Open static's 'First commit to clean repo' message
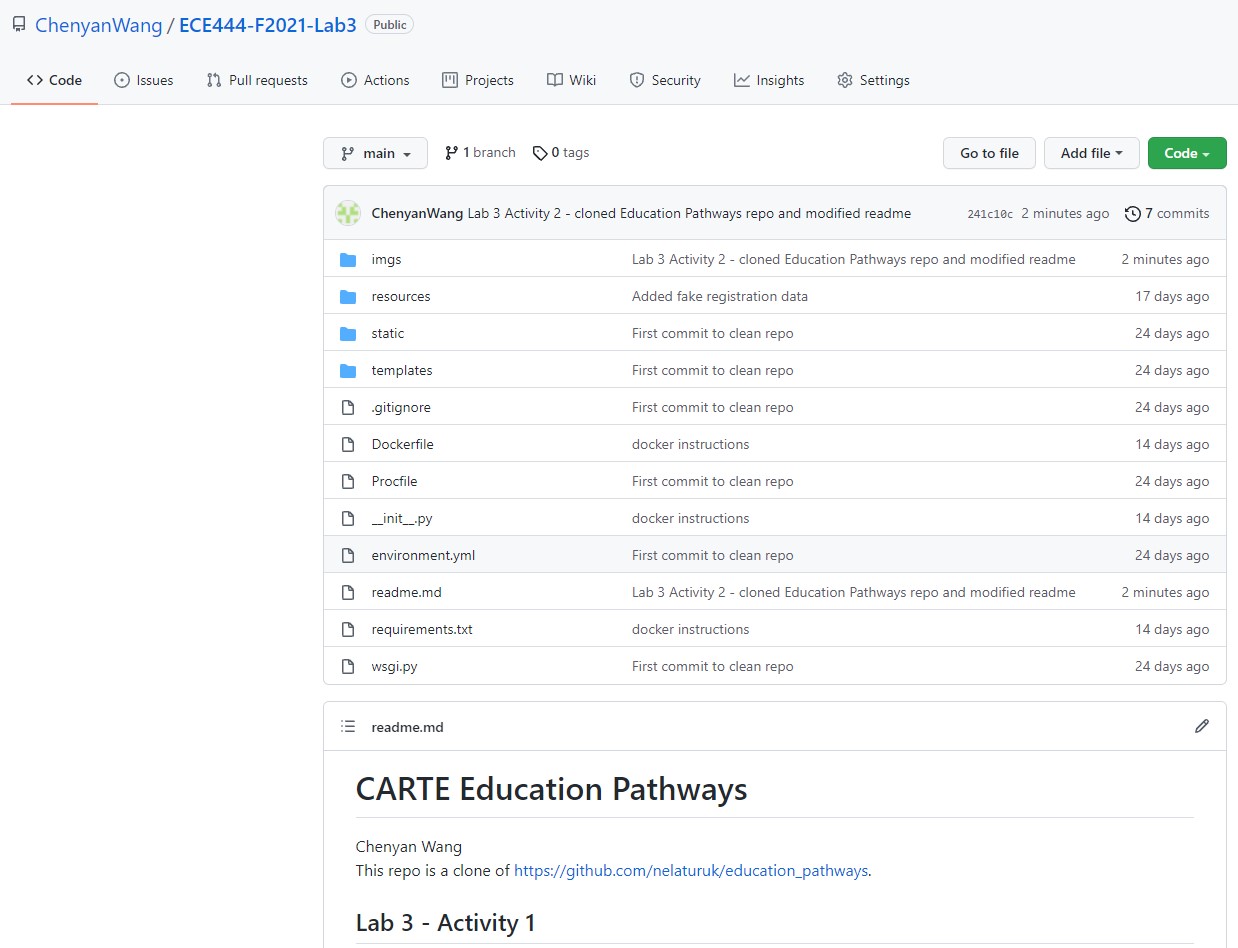Screen dimensions: 1238x948 click(712, 333)
